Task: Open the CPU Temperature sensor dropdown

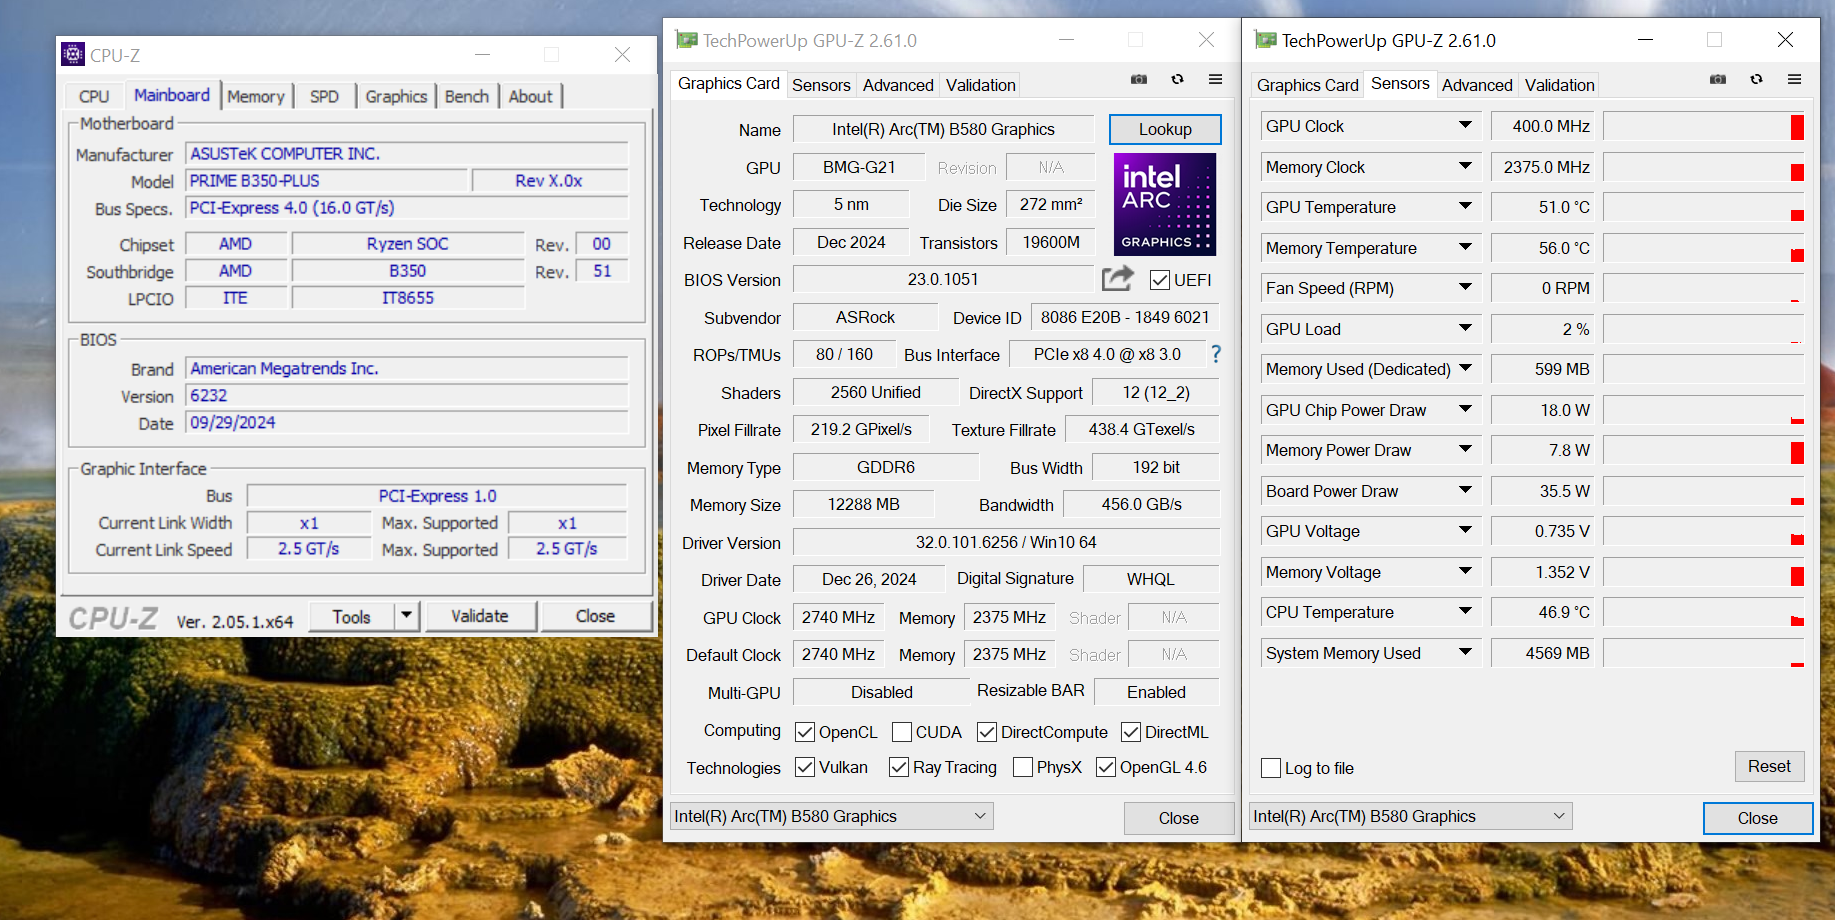Action: pos(1465,612)
